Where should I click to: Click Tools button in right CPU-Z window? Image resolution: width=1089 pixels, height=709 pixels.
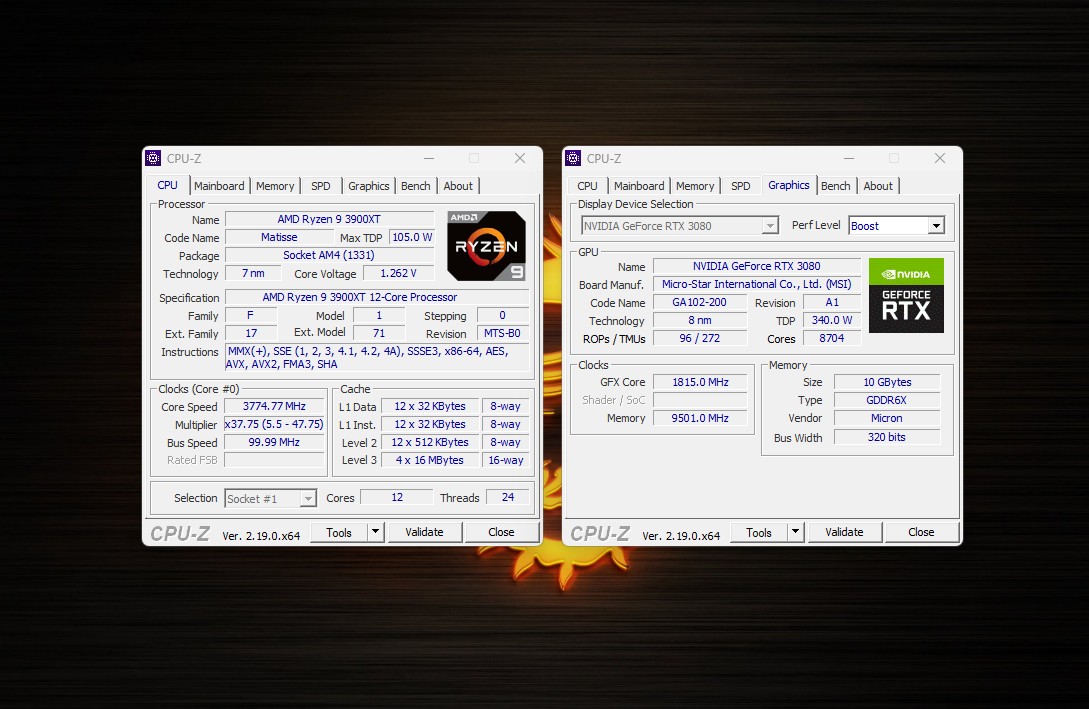point(759,532)
